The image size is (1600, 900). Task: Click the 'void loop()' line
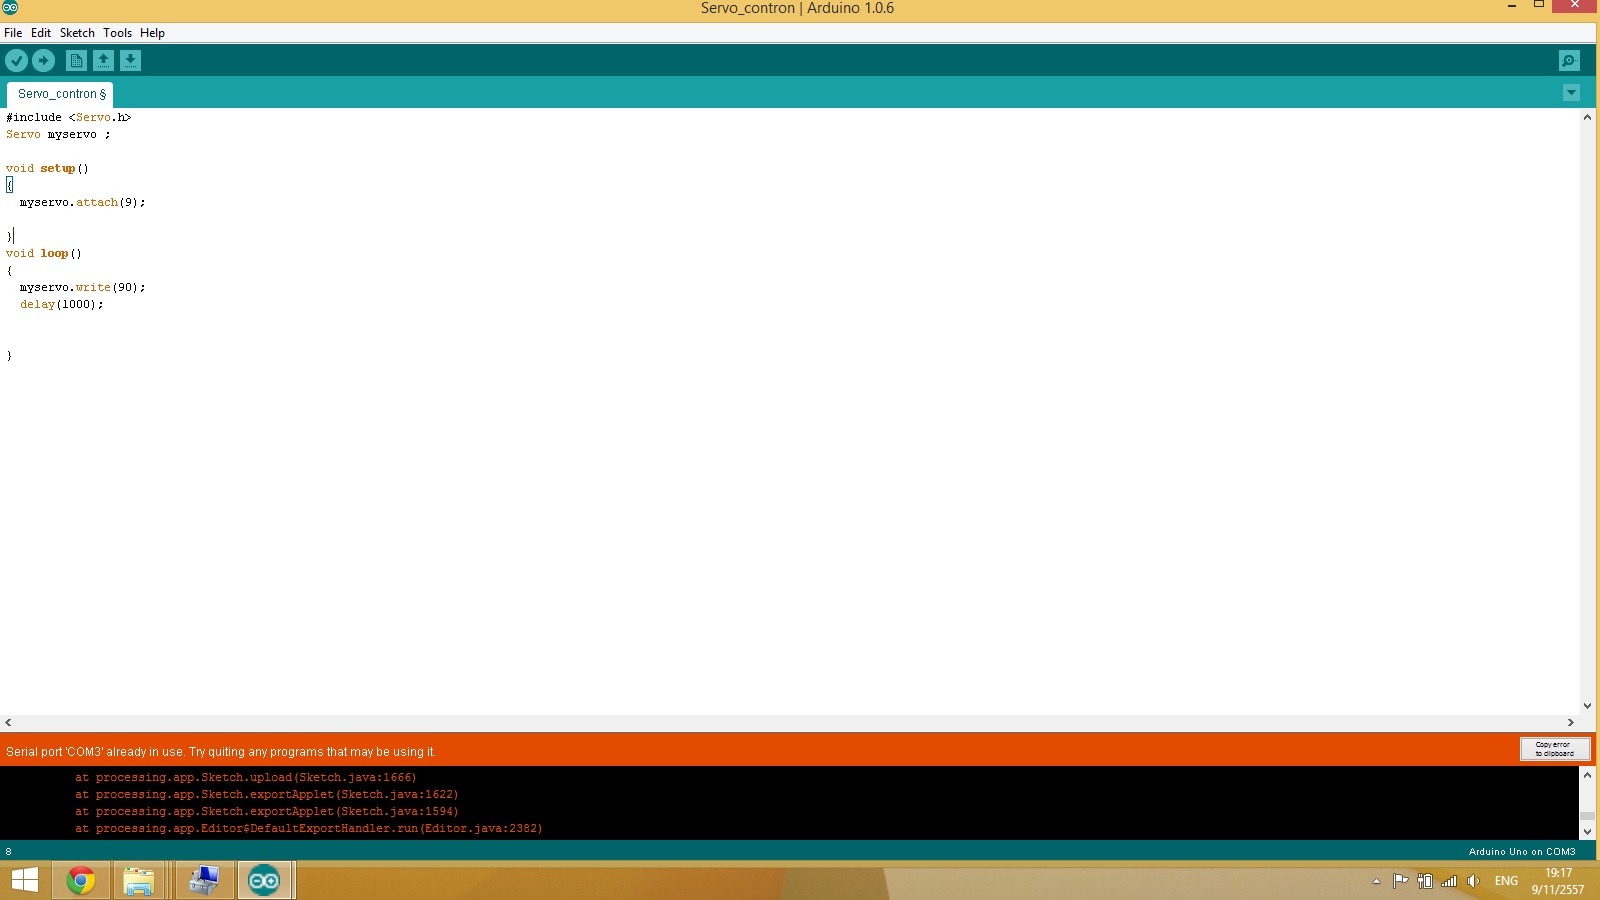(44, 253)
